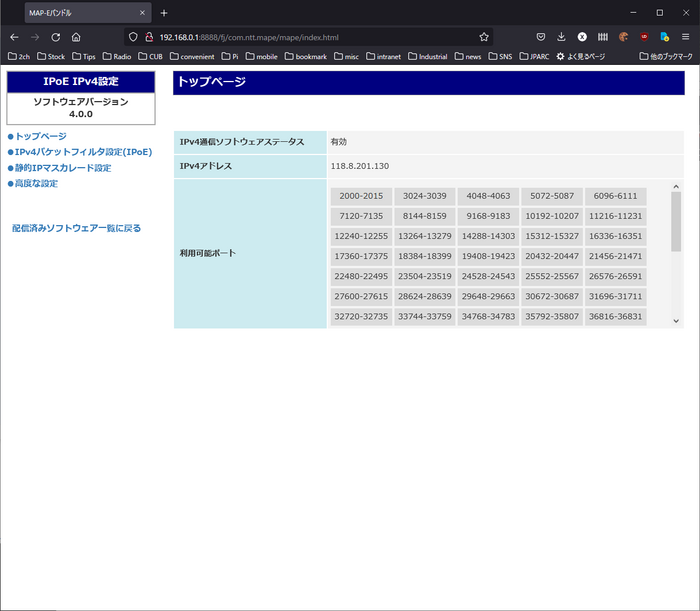The image size is (700, 611).
Task: Click port range 10192-10207
Action: (x=552, y=216)
